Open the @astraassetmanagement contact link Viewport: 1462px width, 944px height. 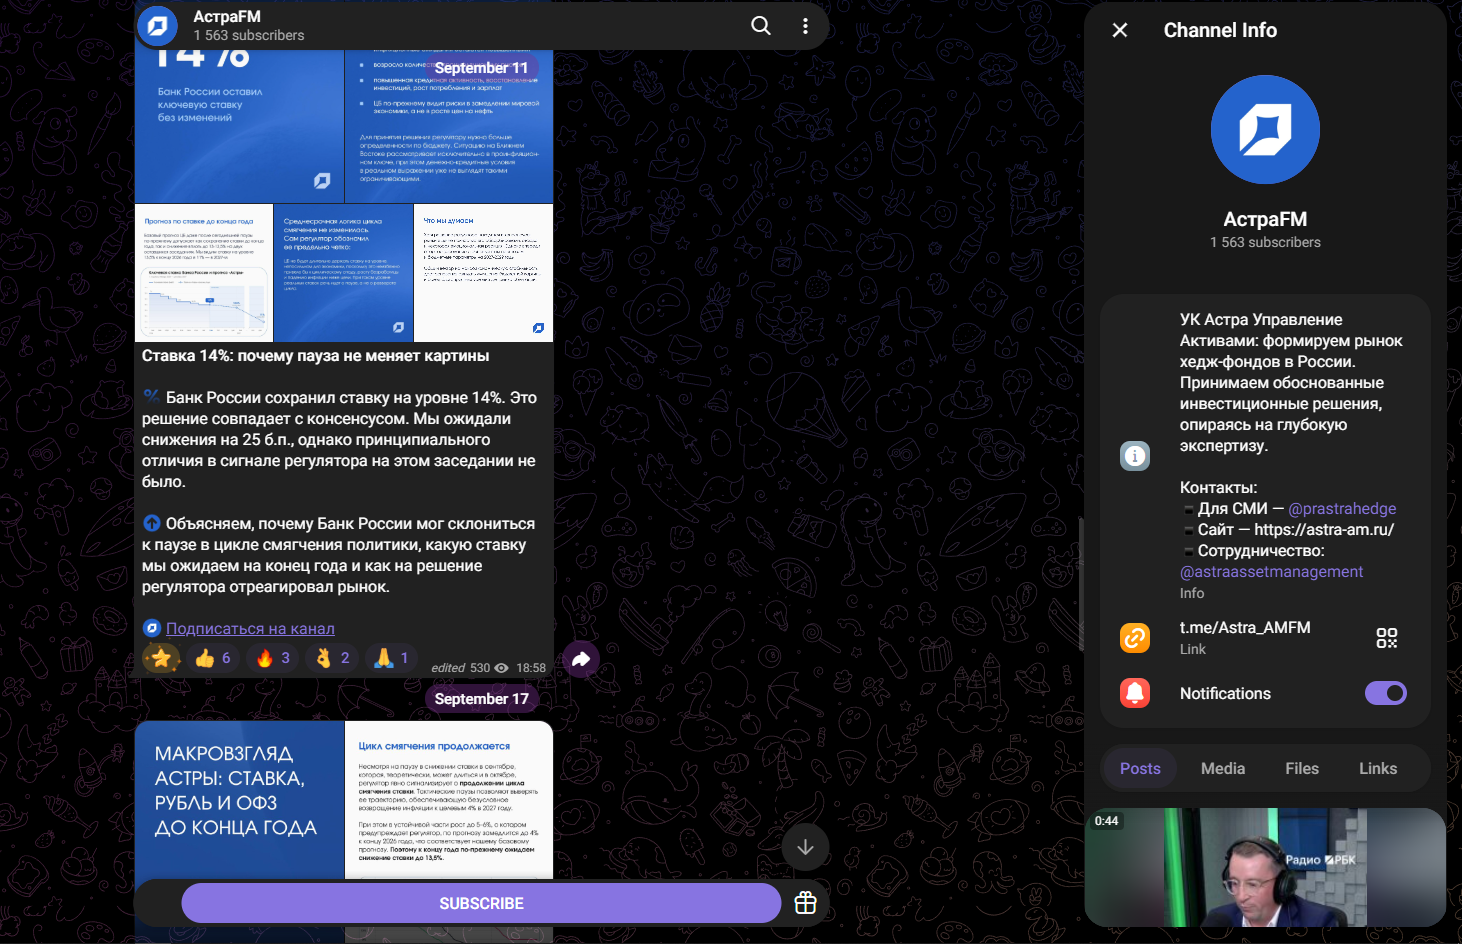1271,571
